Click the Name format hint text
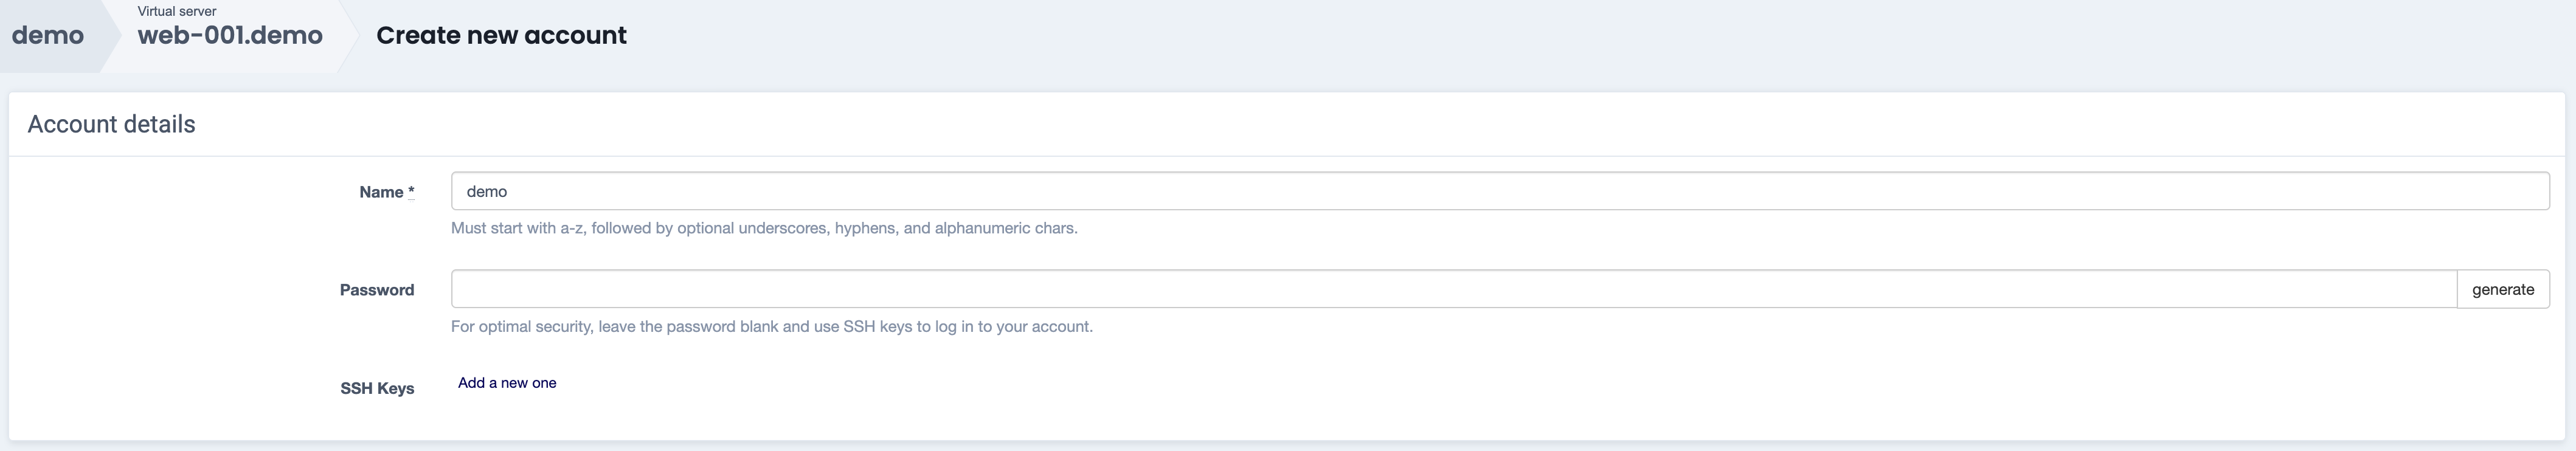The width and height of the screenshot is (2576, 451). (763, 228)
